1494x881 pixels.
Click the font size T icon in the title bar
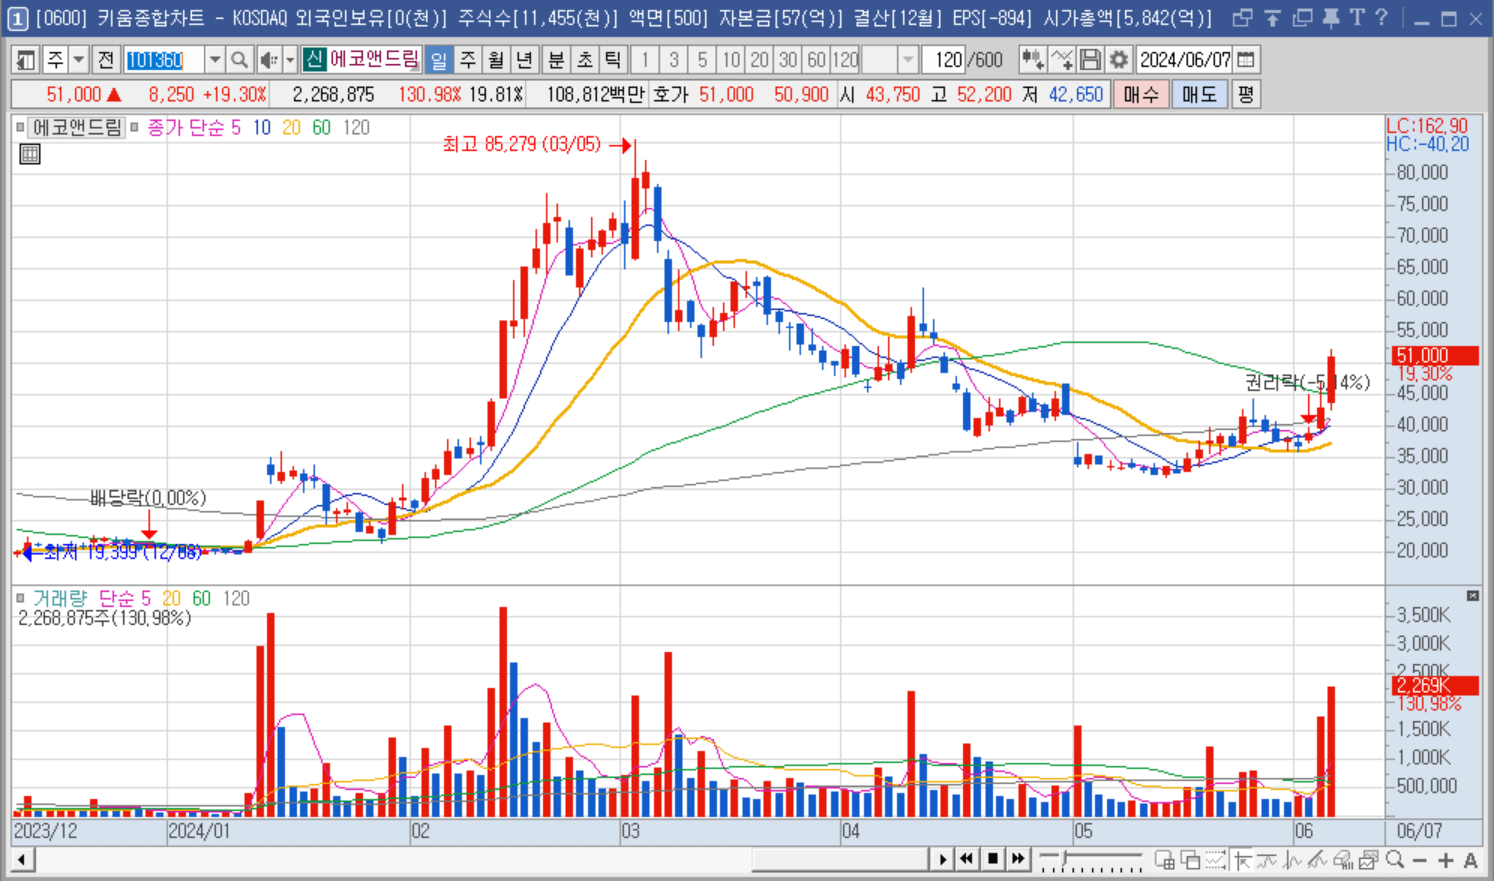[1357, 18]
